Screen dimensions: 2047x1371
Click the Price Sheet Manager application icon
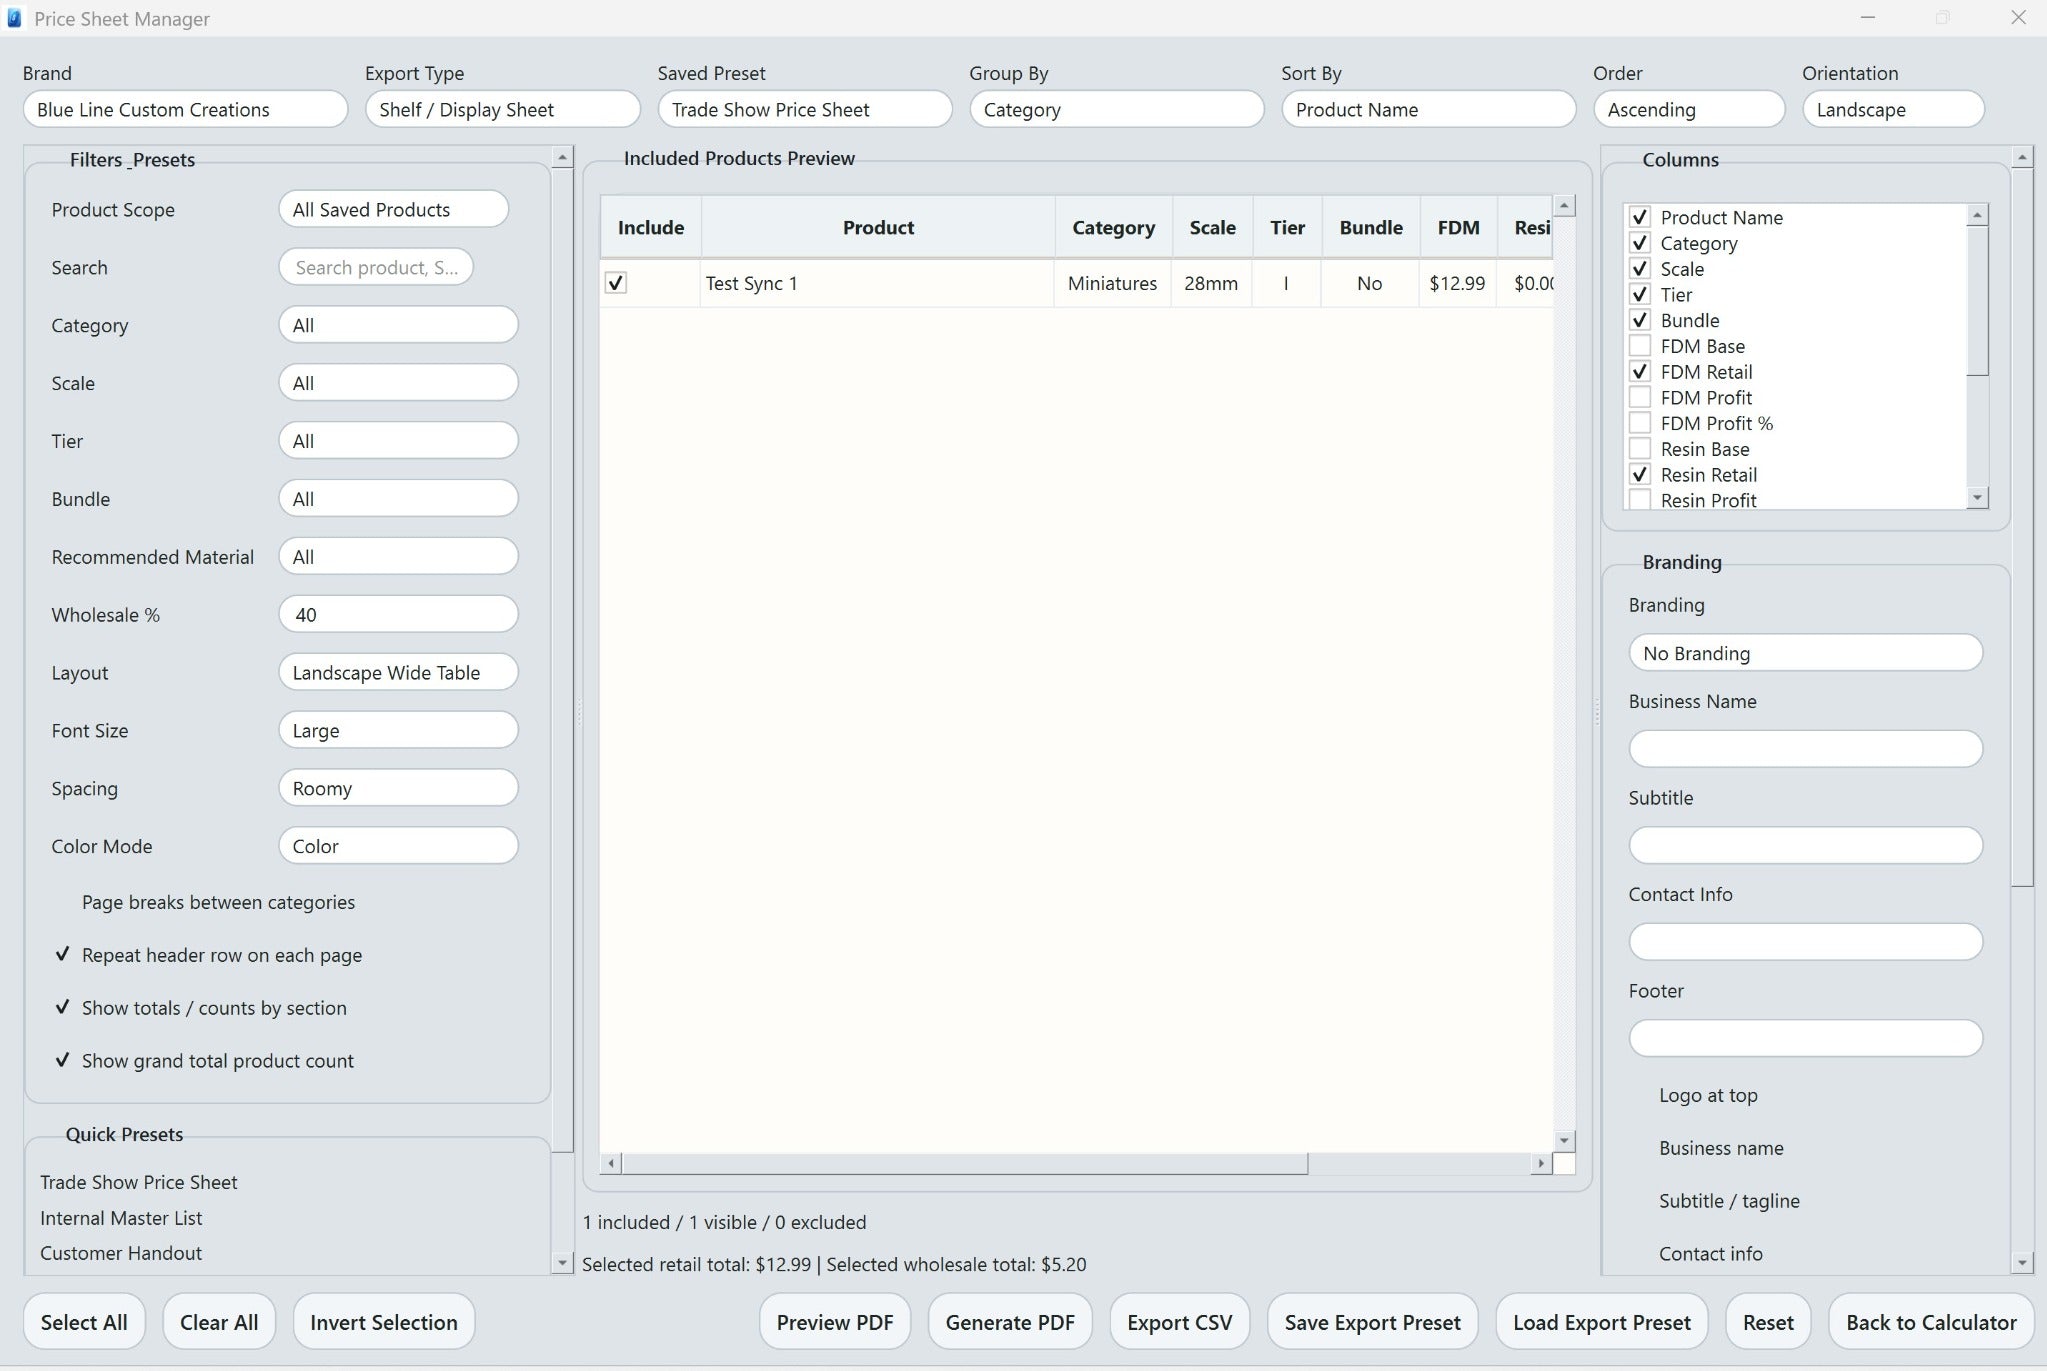point(16,17)
